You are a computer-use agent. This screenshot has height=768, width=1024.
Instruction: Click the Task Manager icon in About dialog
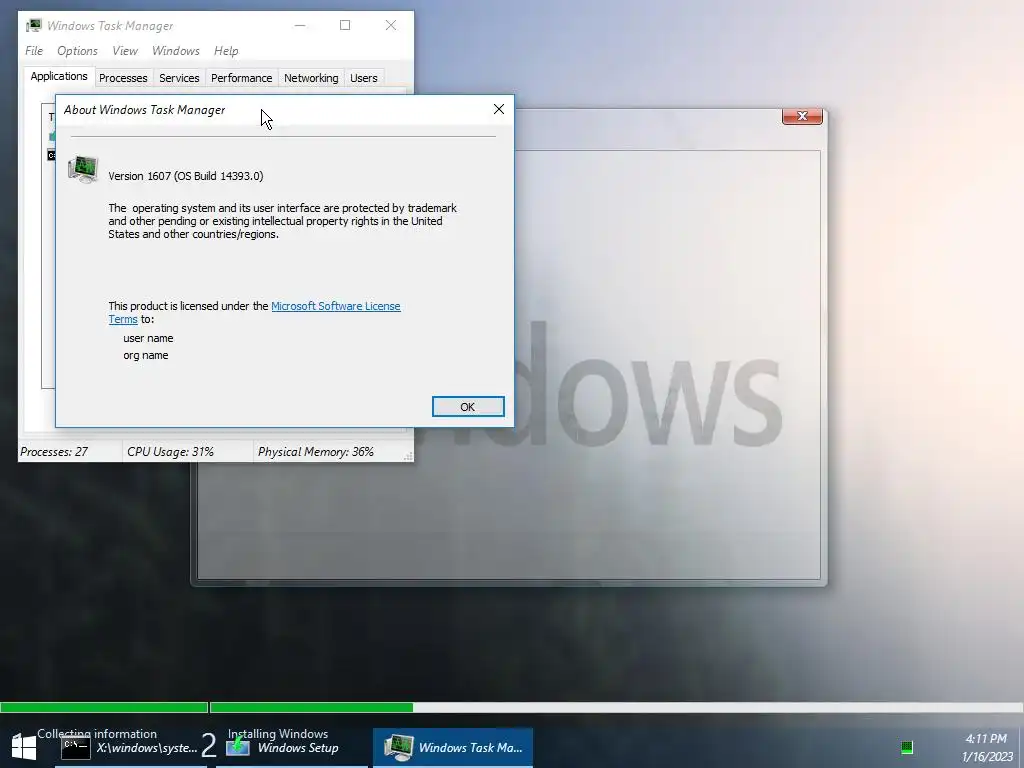coord(83,170)
